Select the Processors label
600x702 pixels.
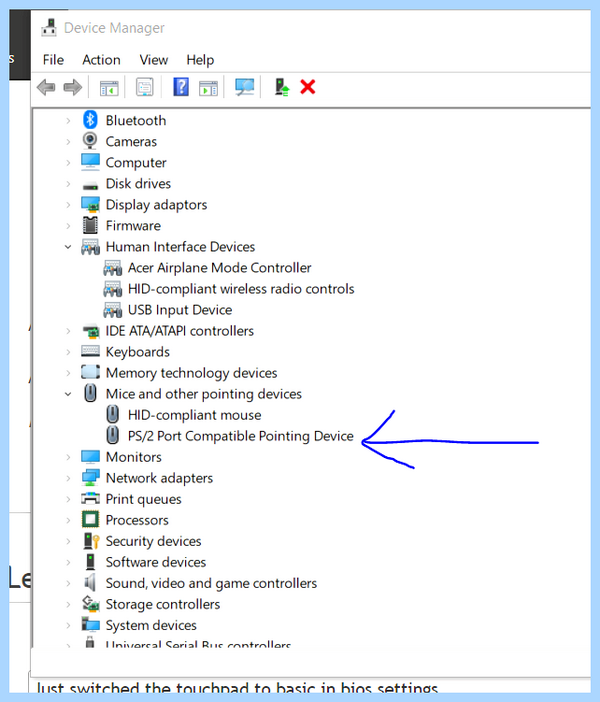[137, 520]
